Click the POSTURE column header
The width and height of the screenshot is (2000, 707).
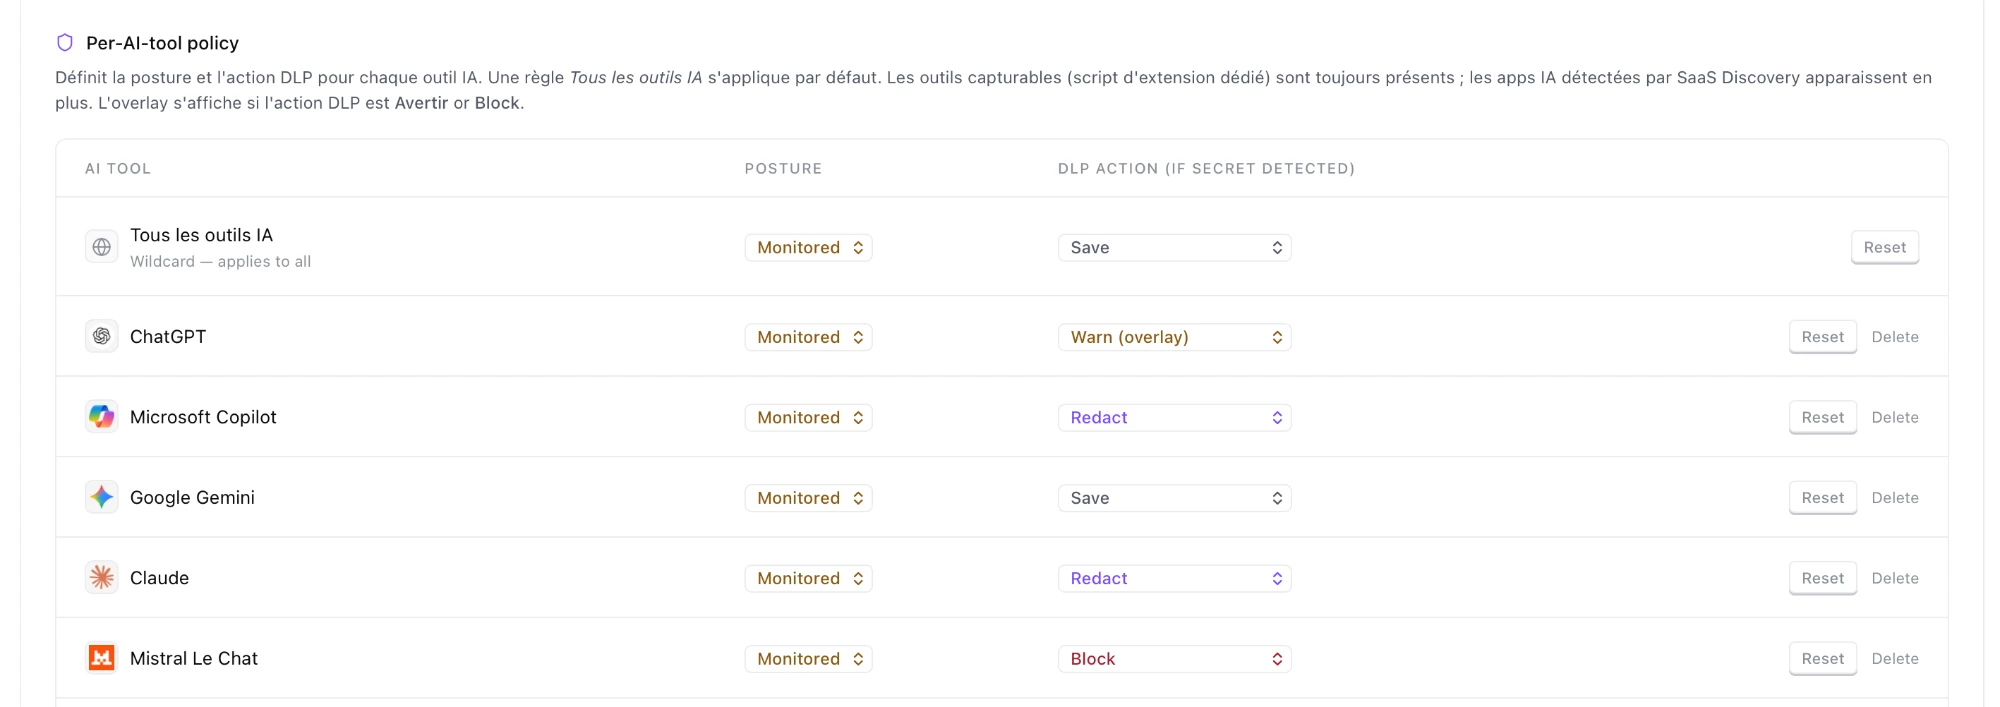point(783,168)
